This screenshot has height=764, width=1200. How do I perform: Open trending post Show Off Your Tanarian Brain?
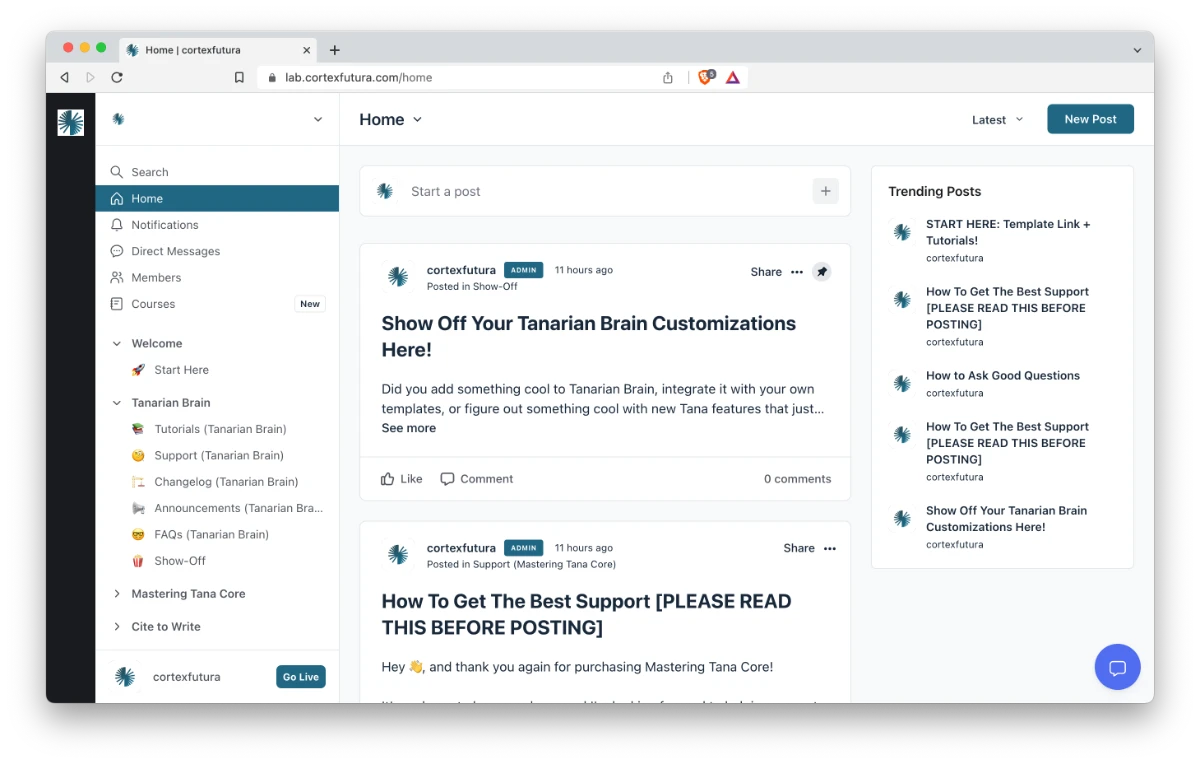pos(1006,518)
